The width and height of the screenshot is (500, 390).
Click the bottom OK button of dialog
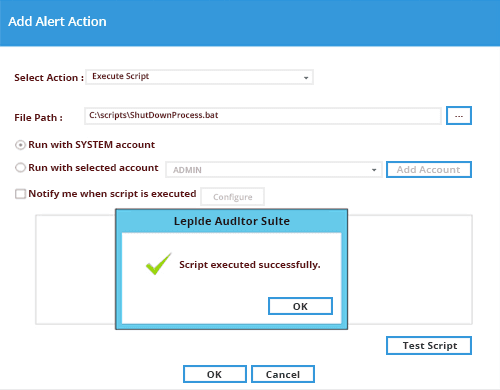tap(215, 374)
